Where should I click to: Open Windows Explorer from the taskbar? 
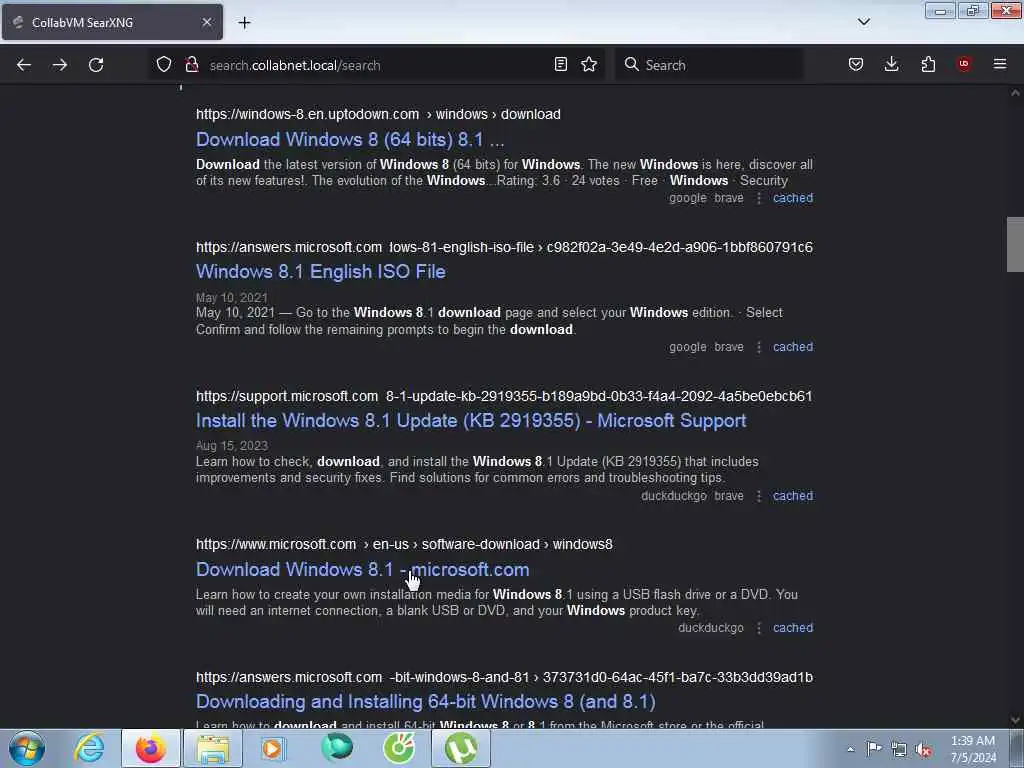pos(213,748)
